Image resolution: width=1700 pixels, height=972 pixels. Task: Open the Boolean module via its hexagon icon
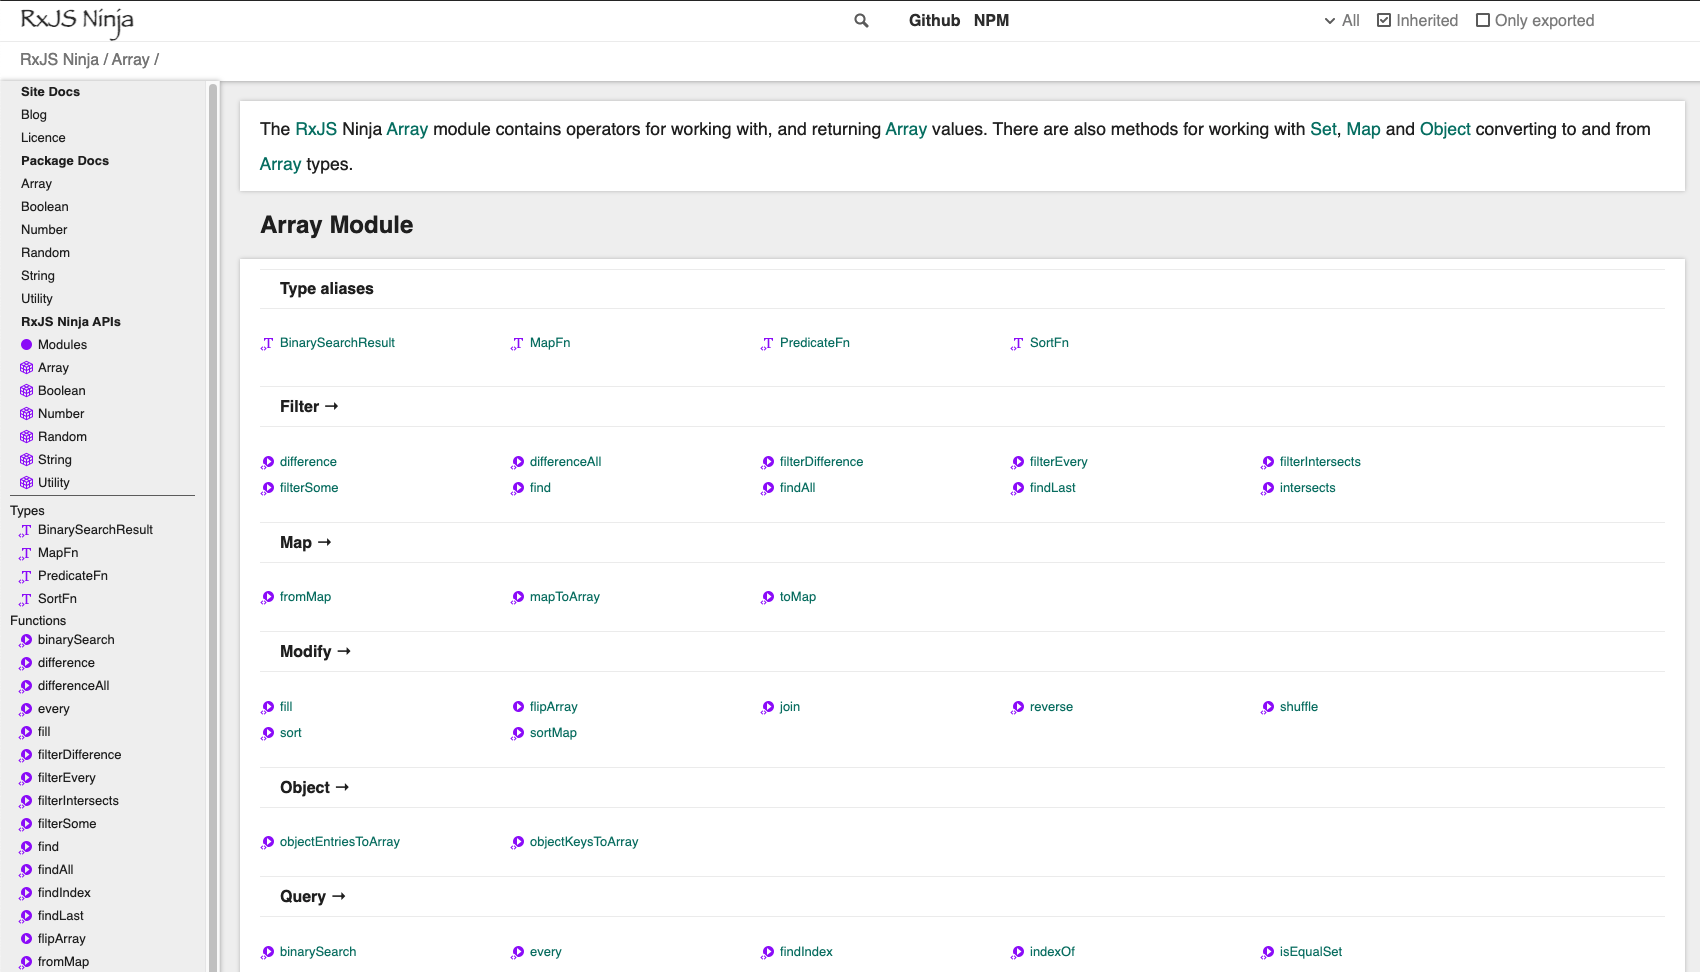pyautogui.click(x=26, y=390)
